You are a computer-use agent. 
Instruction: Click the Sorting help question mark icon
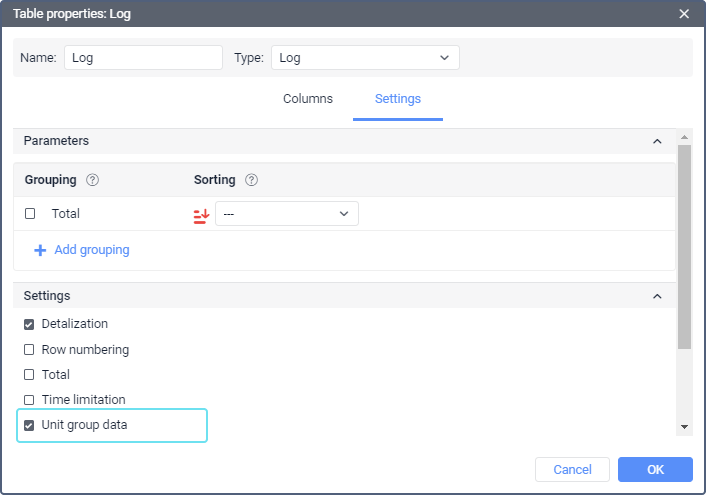pyautogui.click(x=251, y=180)
